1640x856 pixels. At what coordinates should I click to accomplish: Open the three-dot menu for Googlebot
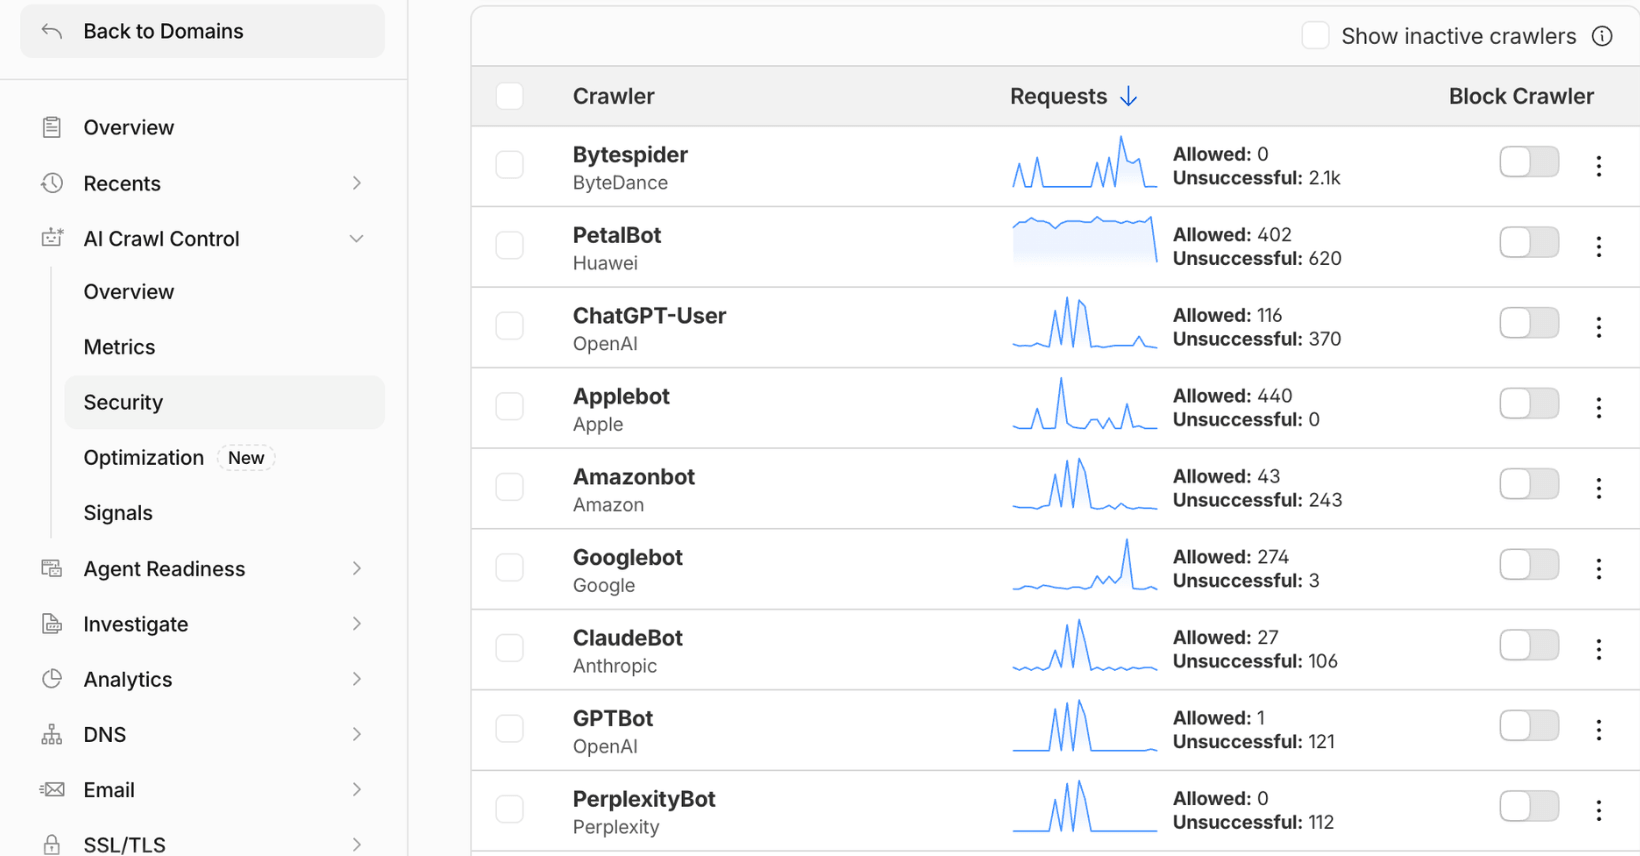(x=1599, y=569)
